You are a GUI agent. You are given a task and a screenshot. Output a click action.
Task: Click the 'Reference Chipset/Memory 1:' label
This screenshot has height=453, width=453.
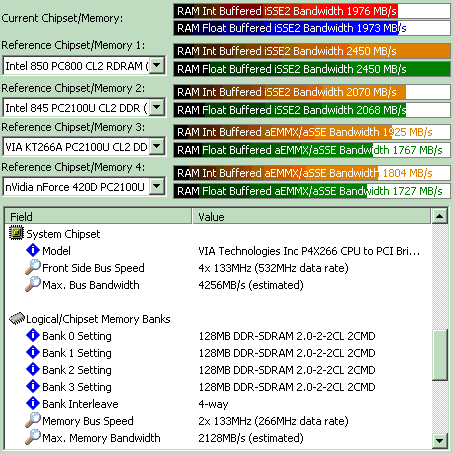73,45
